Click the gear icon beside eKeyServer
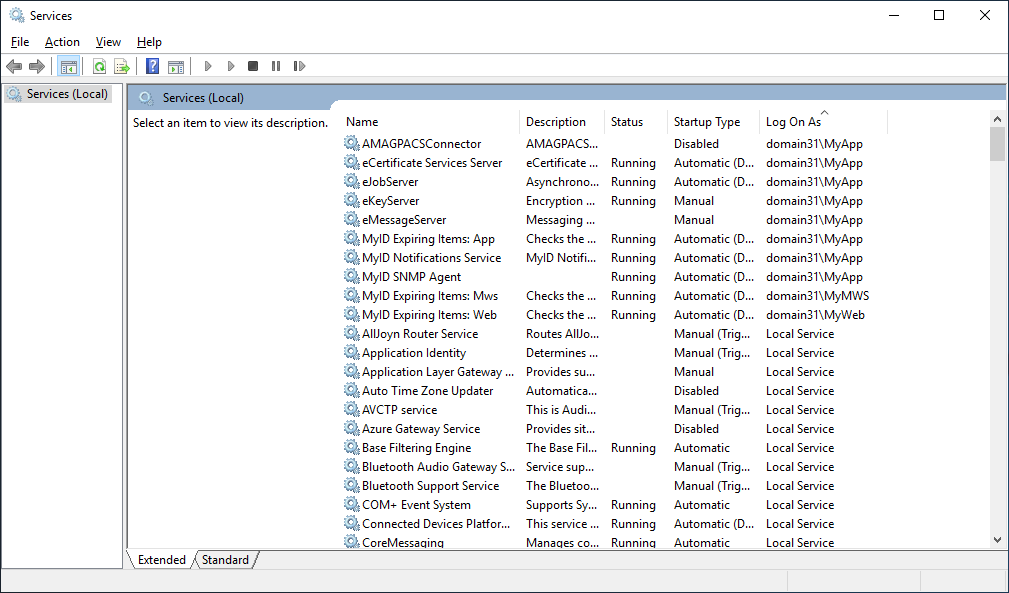 [x=351, y=201]
